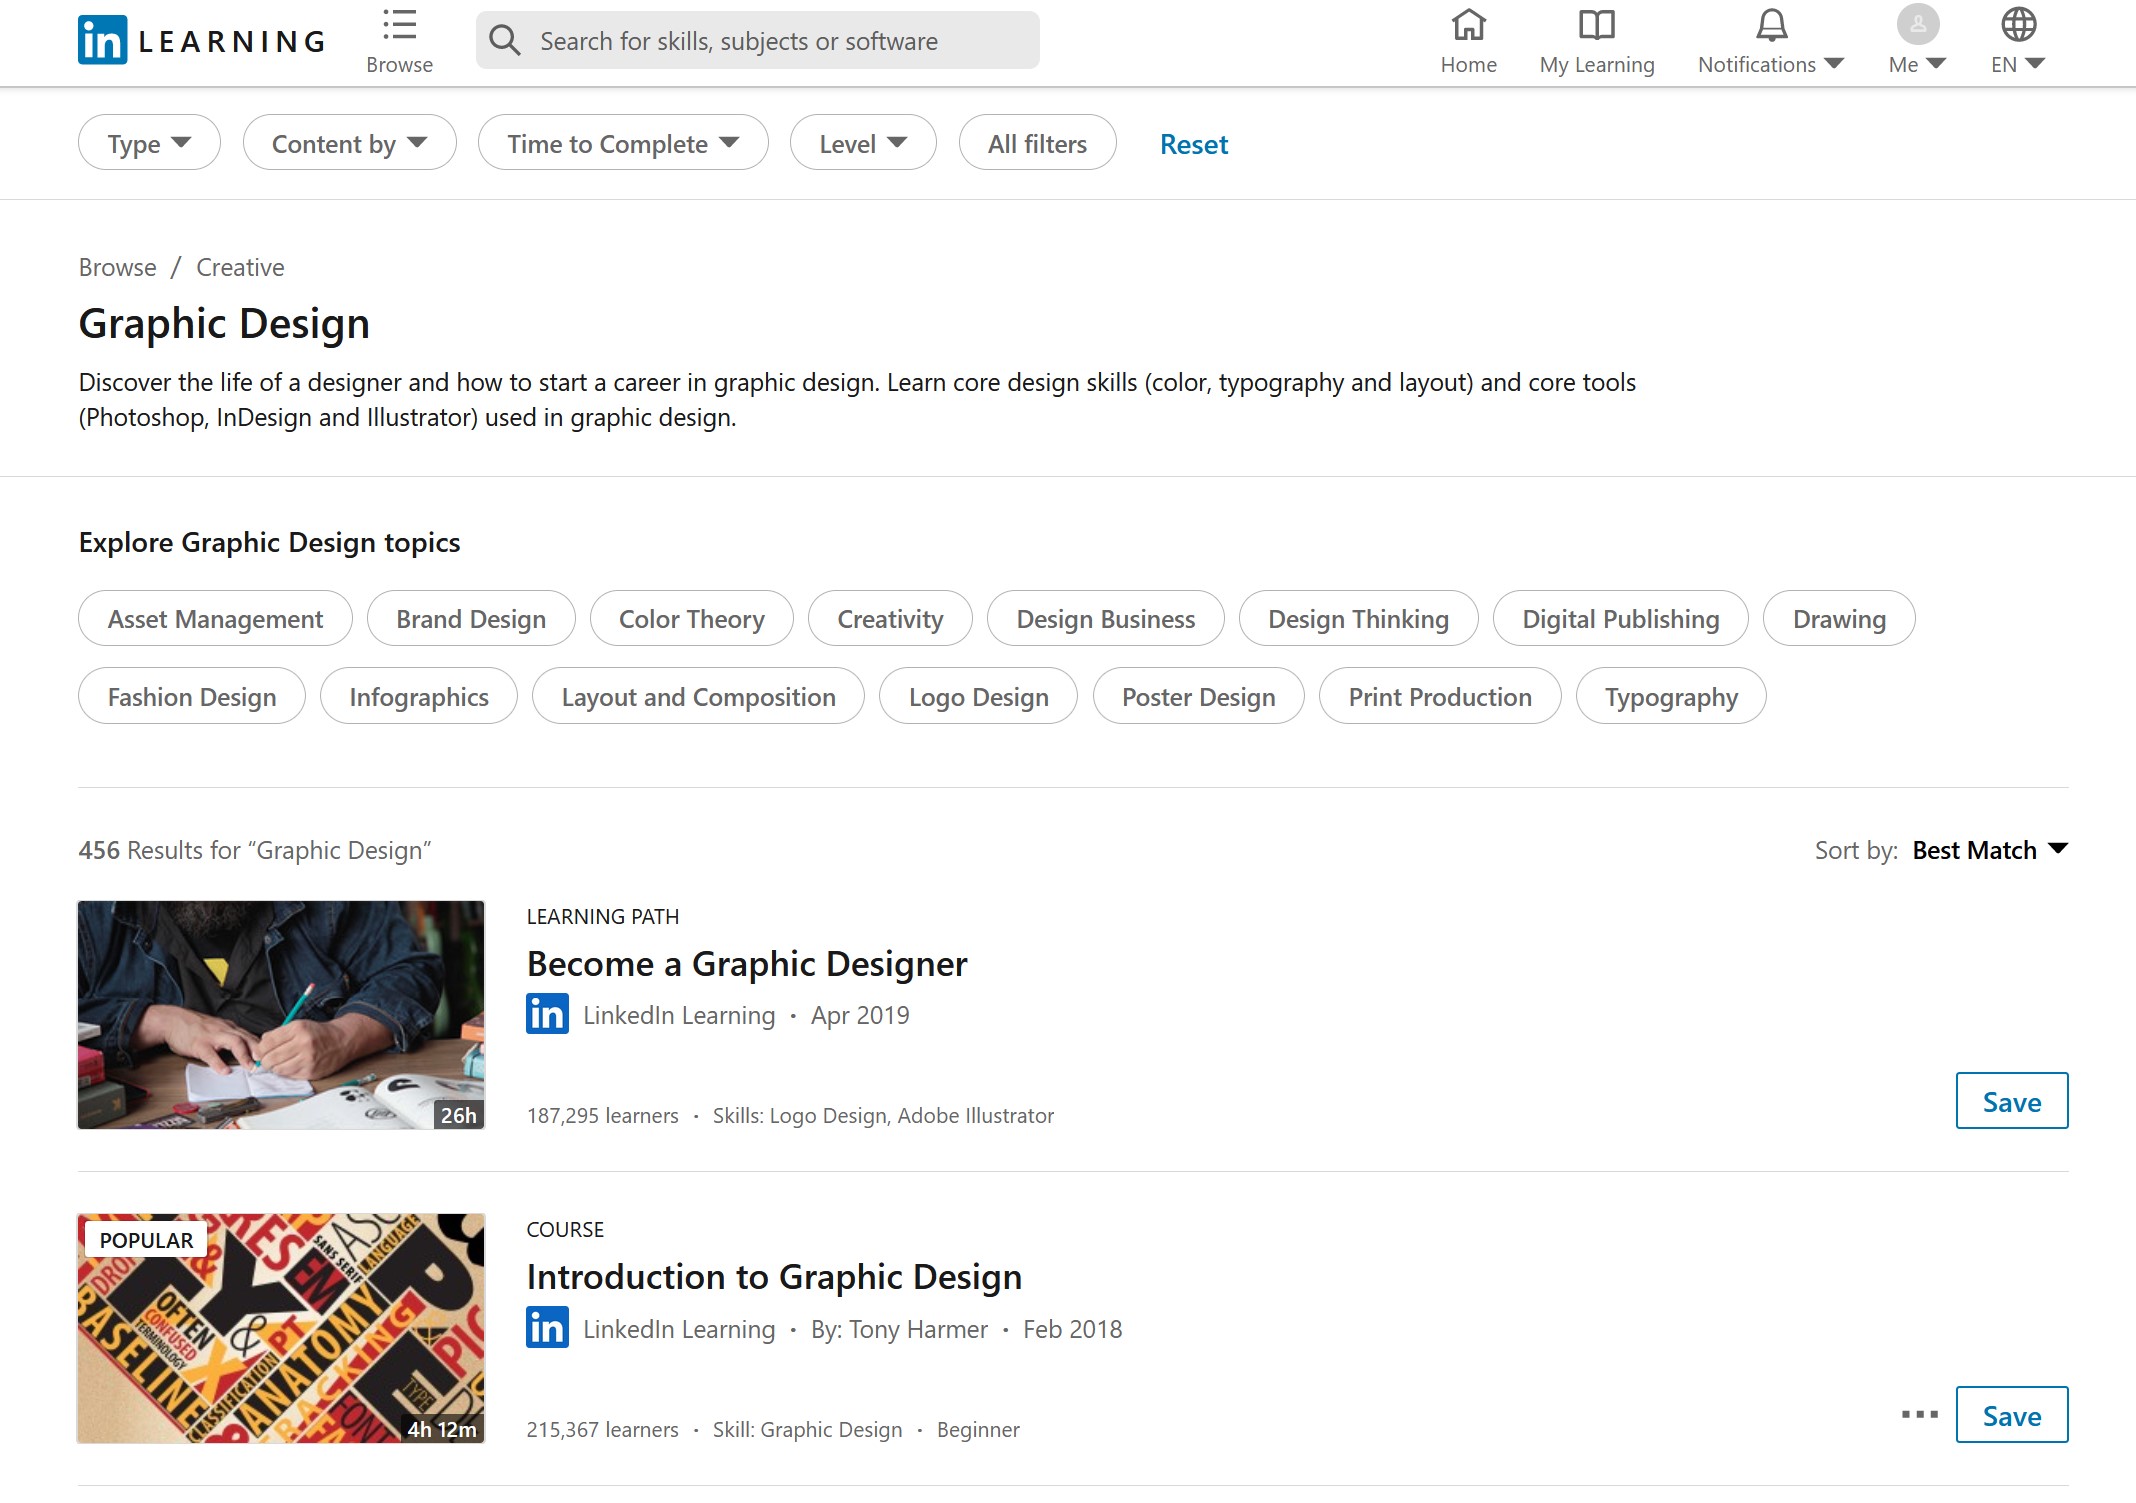Click LinkedIn Learning provider of Become a Graphic Designer
Viewport: 2136px width, 1503px height.
pyautogui.click(x=679, y=1015)
